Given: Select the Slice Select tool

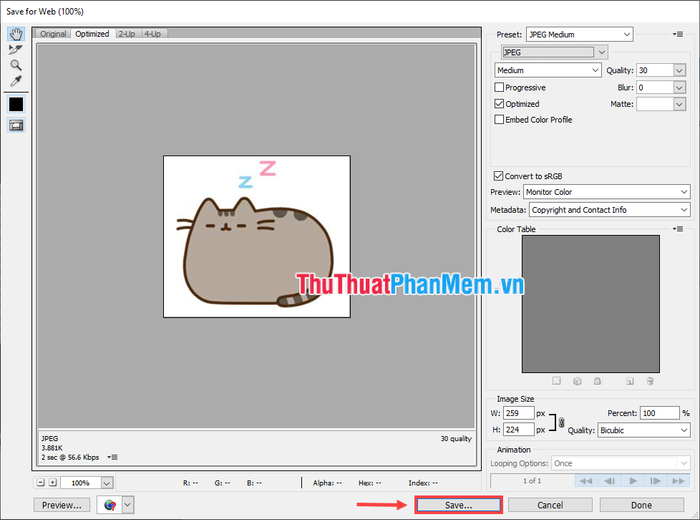Looking at the screenshot, I should [x=16, y=50].
